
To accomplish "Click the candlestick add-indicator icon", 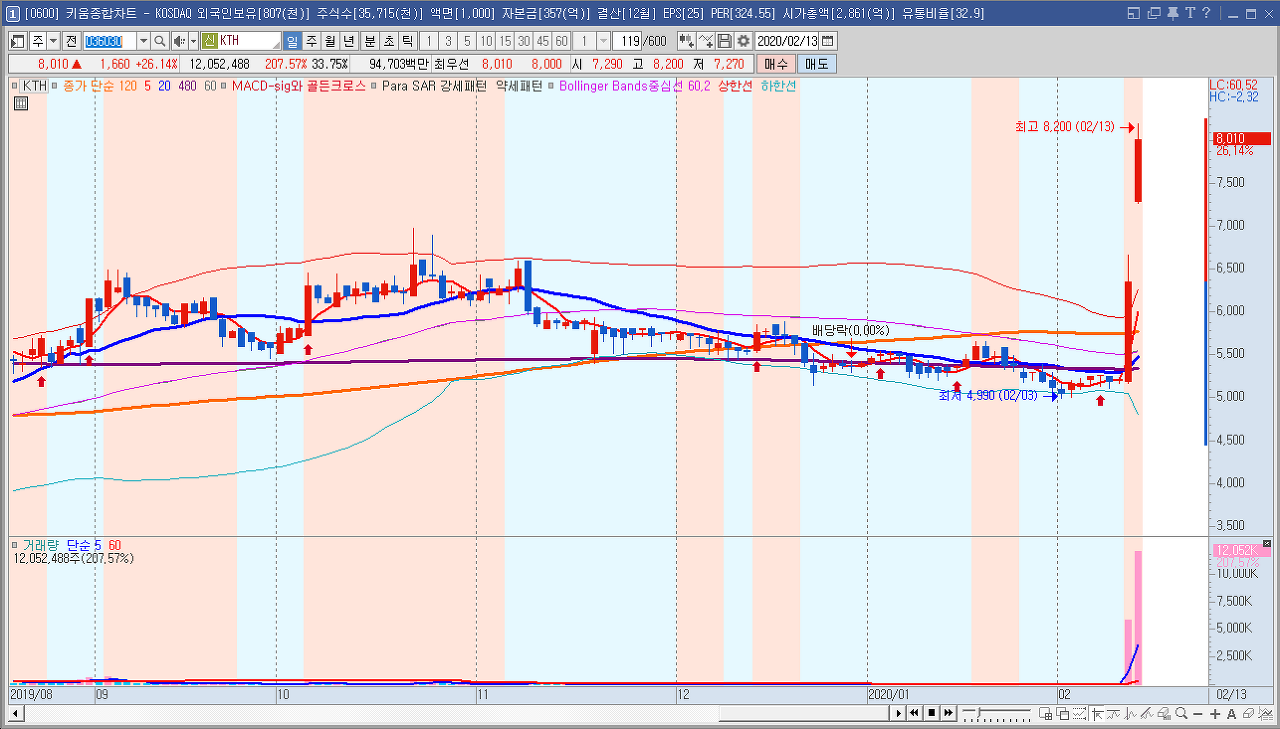I will click(x=686, y=41).
